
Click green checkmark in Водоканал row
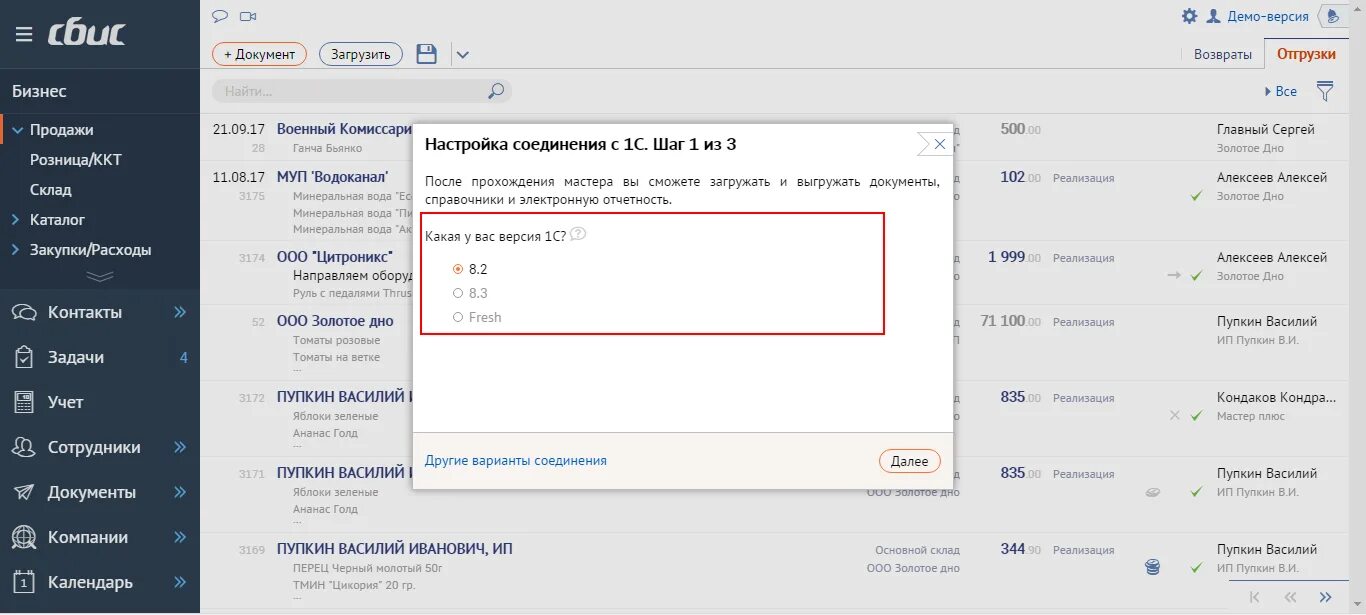coord(1196,196)
